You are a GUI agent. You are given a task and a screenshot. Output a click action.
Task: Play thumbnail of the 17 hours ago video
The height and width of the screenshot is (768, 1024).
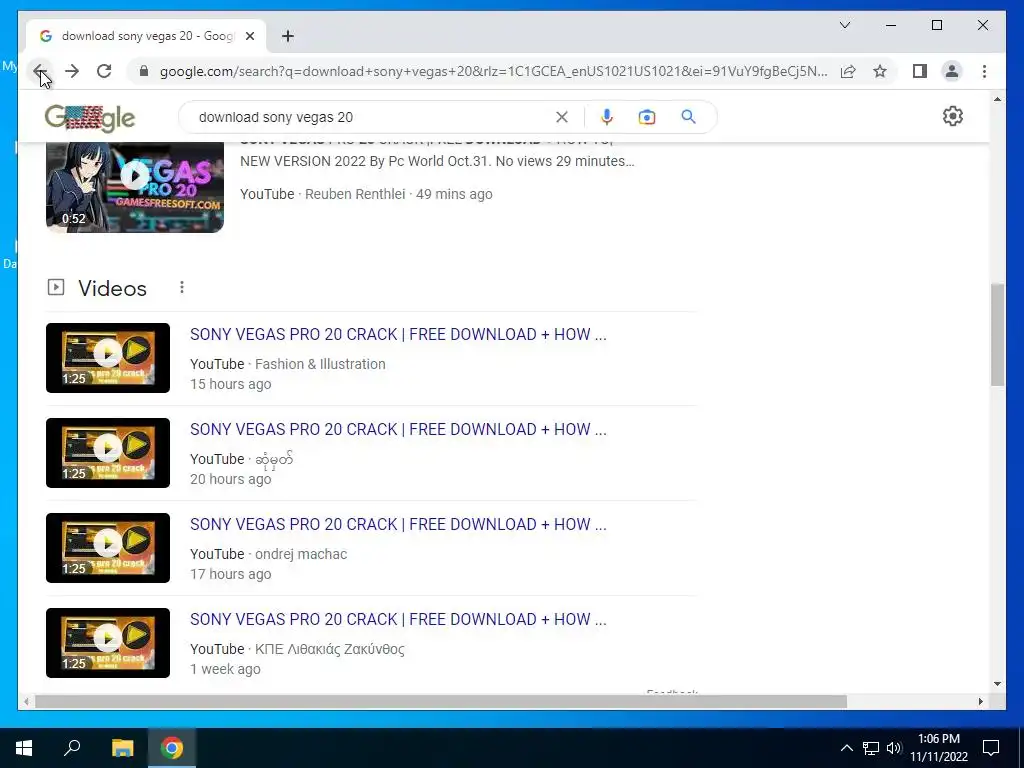[x=108, y=548]
